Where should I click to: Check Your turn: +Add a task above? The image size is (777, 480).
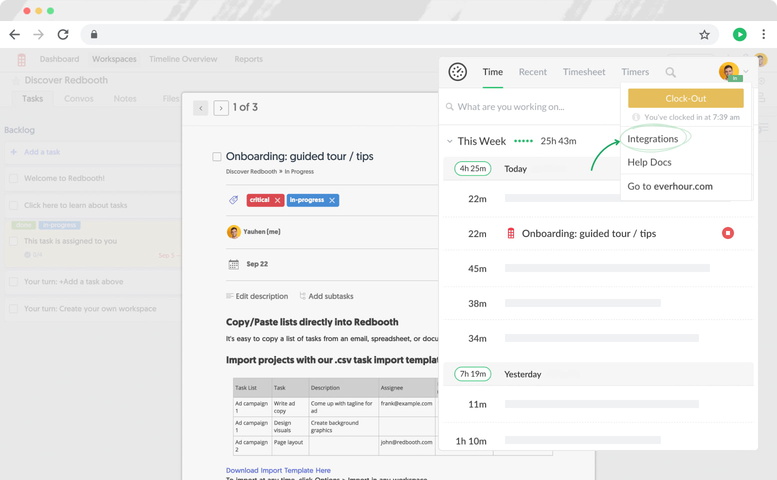click(13, 281)
